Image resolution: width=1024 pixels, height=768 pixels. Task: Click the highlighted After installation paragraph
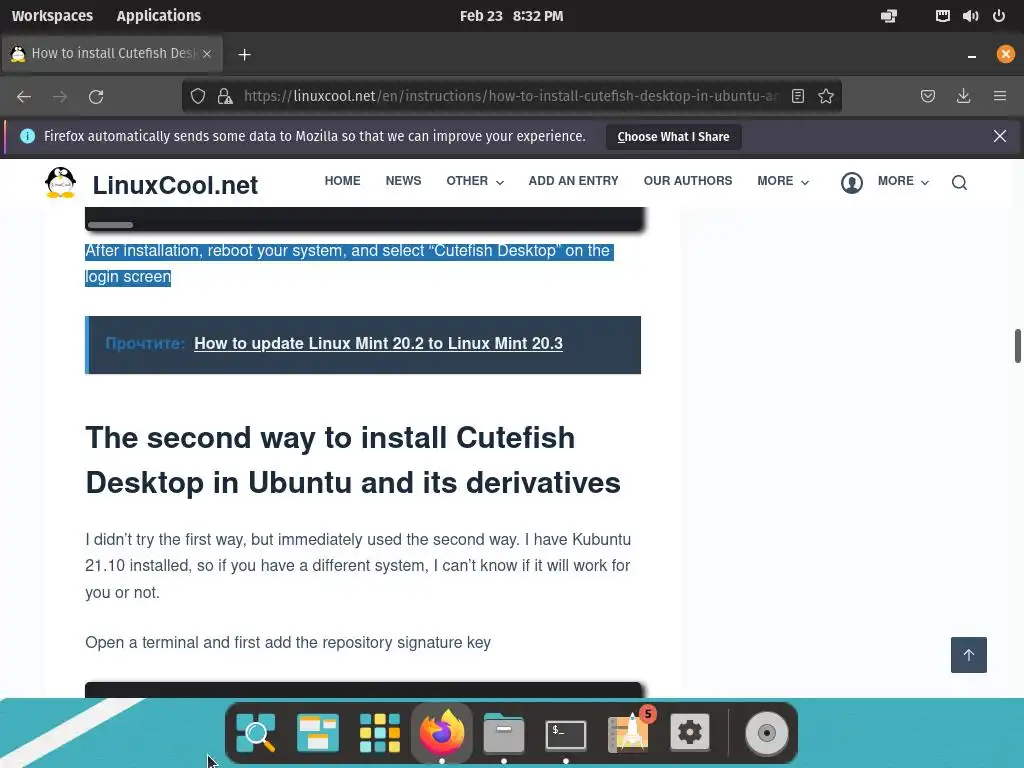(x=349, y=264)
